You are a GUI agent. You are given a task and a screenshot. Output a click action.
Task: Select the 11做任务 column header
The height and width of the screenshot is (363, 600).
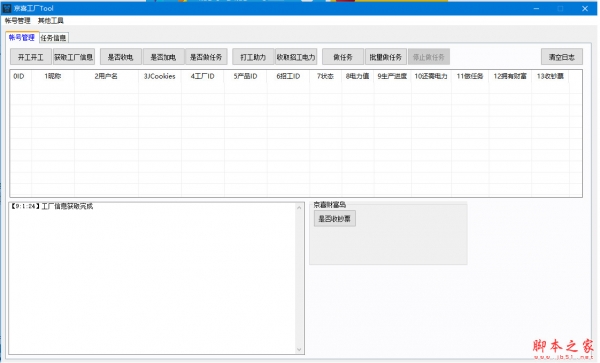(470, 76)
